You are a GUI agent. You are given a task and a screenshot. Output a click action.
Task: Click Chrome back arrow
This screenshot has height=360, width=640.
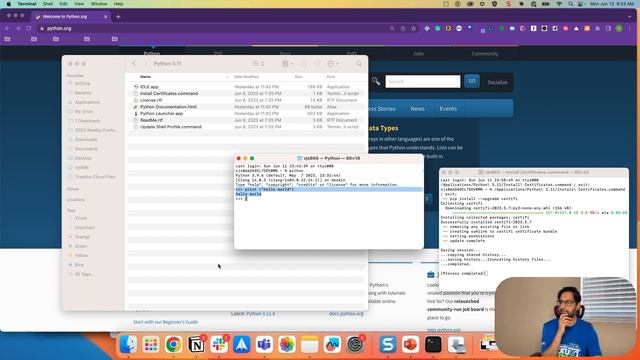[x=7, y=29]
